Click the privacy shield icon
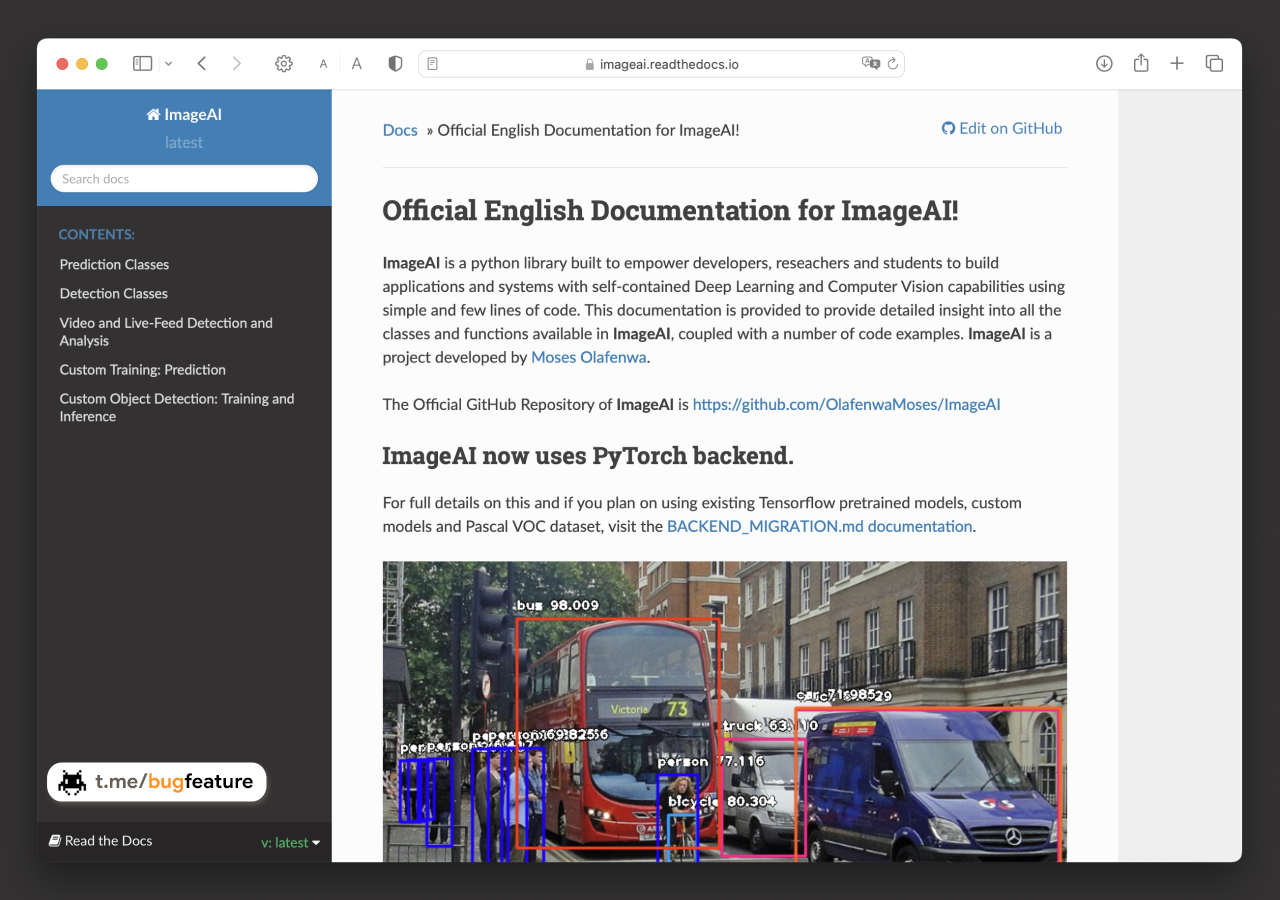The image size is (1280, 900). pyautogui.click(x=395, y=63)
